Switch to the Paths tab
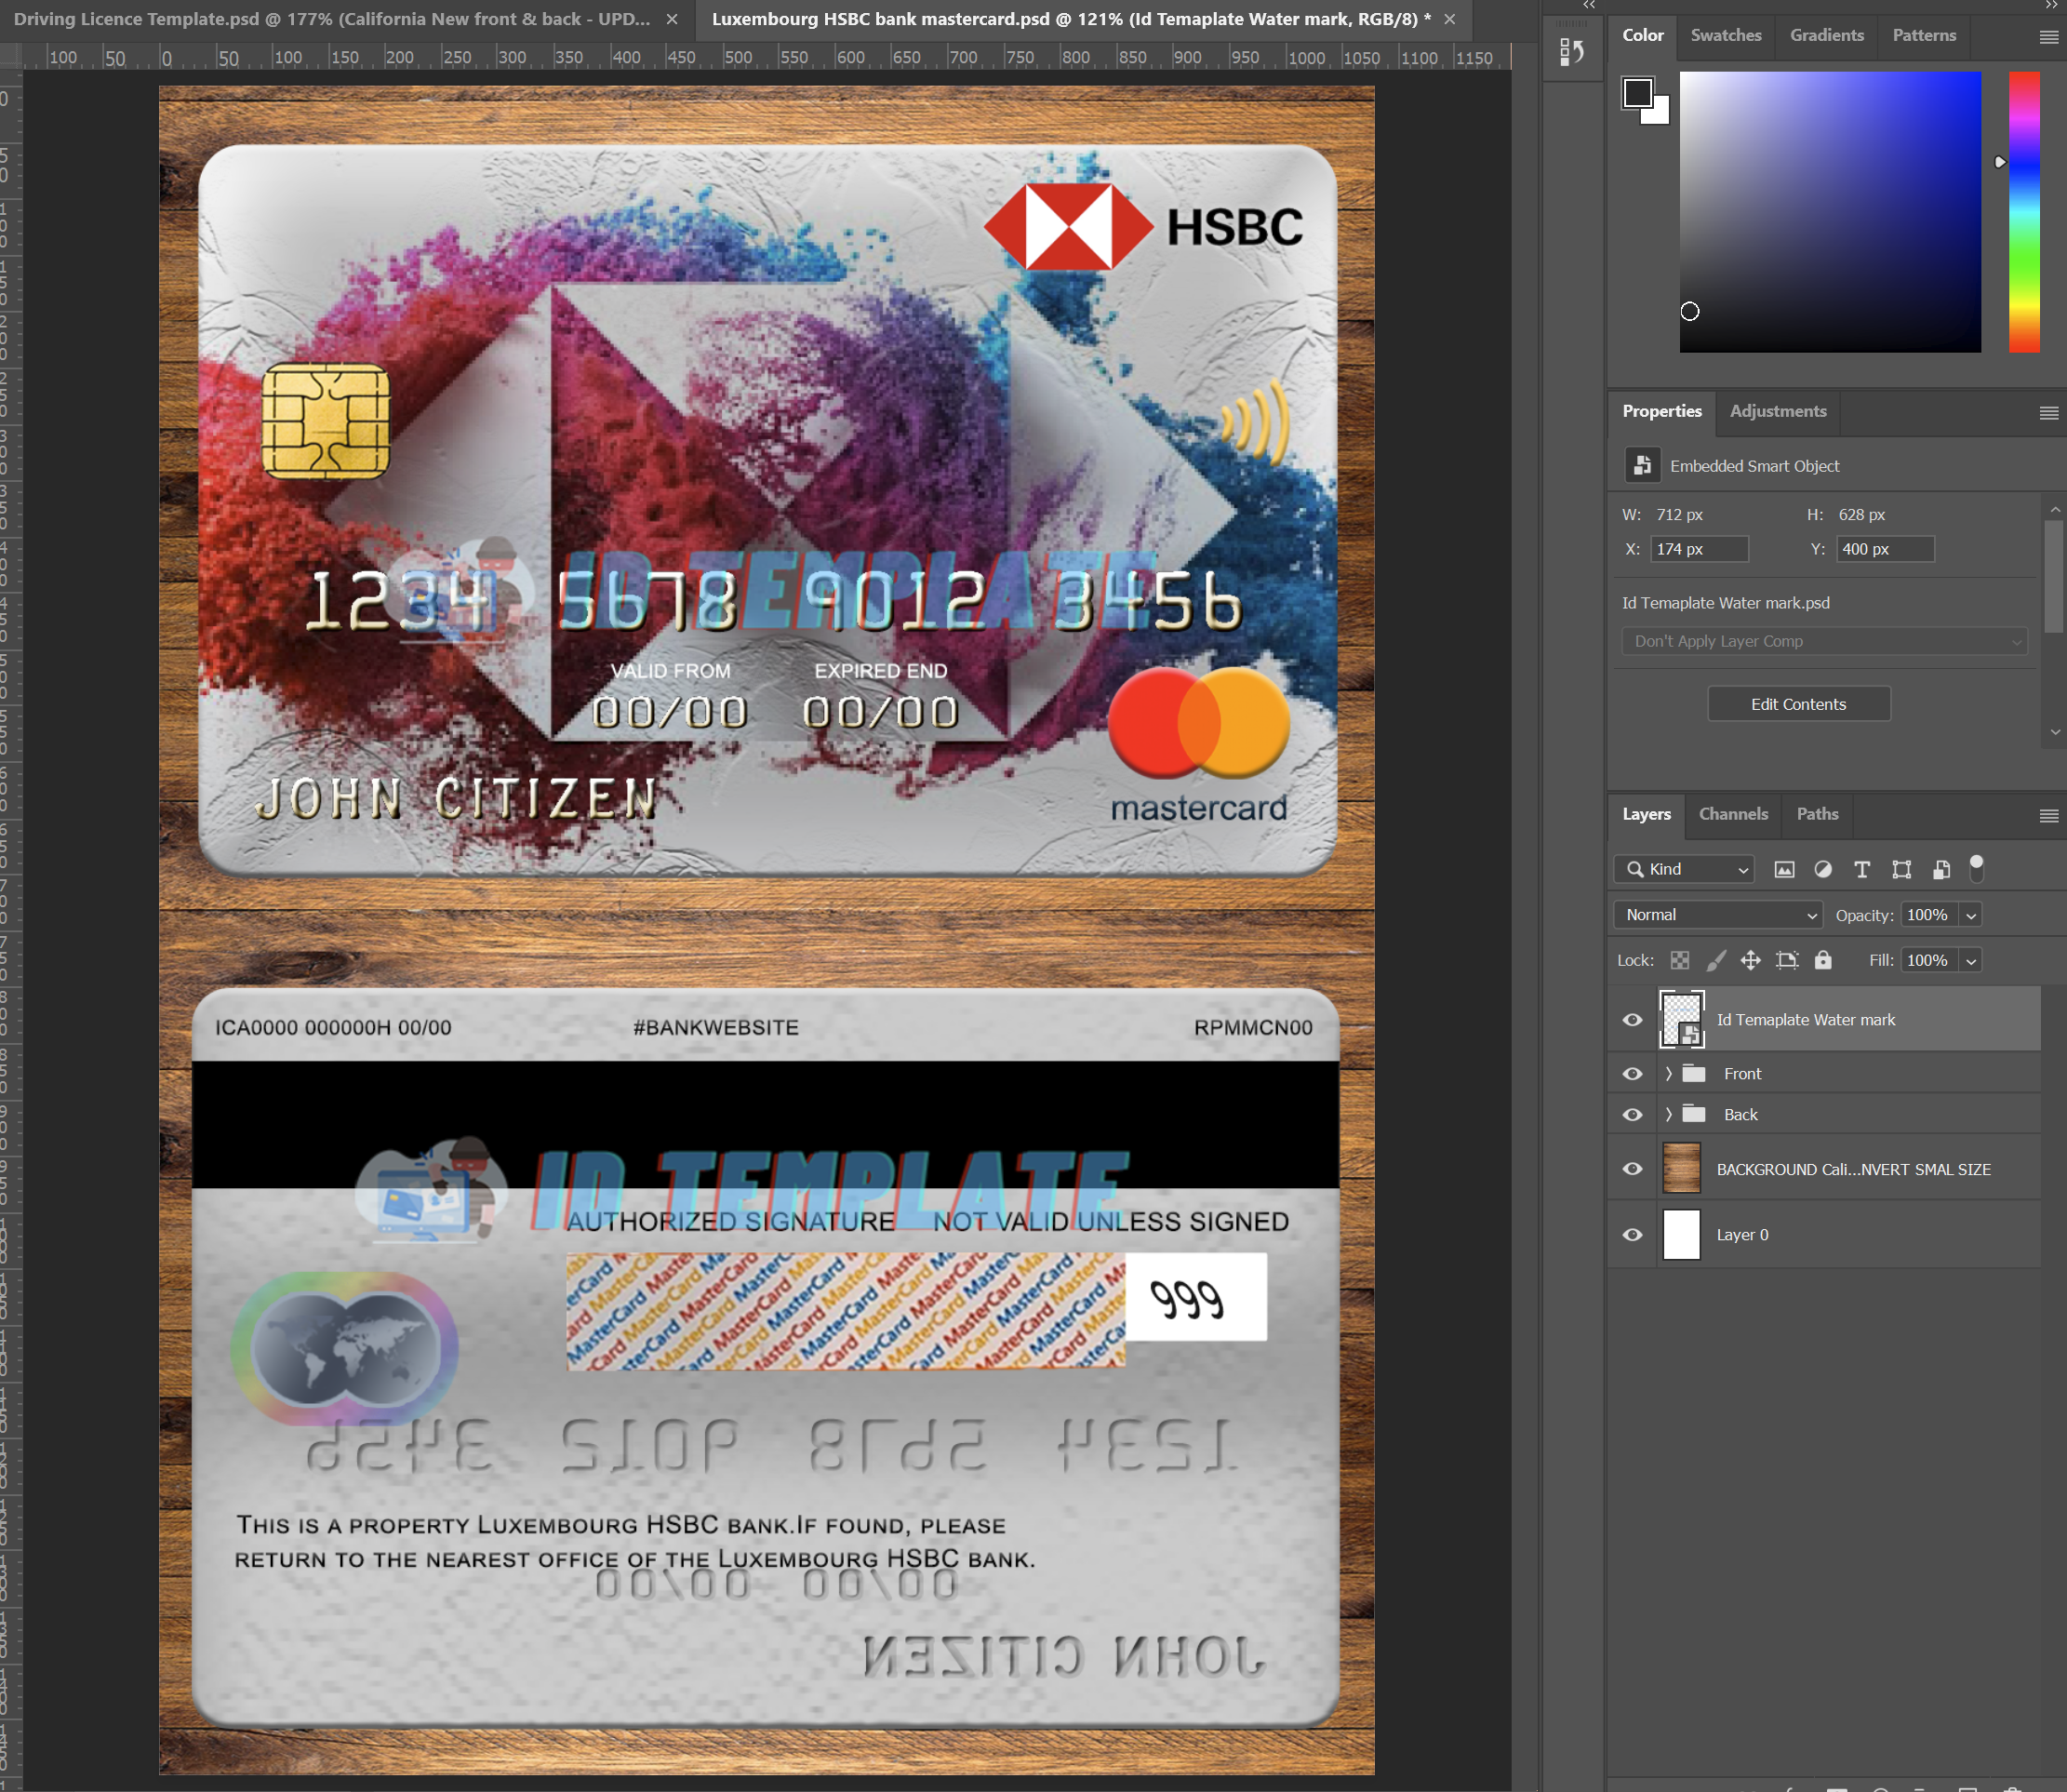The width and height of the screenshot is (2067, 1792). pyautogui.click(x=1817, y=814)
